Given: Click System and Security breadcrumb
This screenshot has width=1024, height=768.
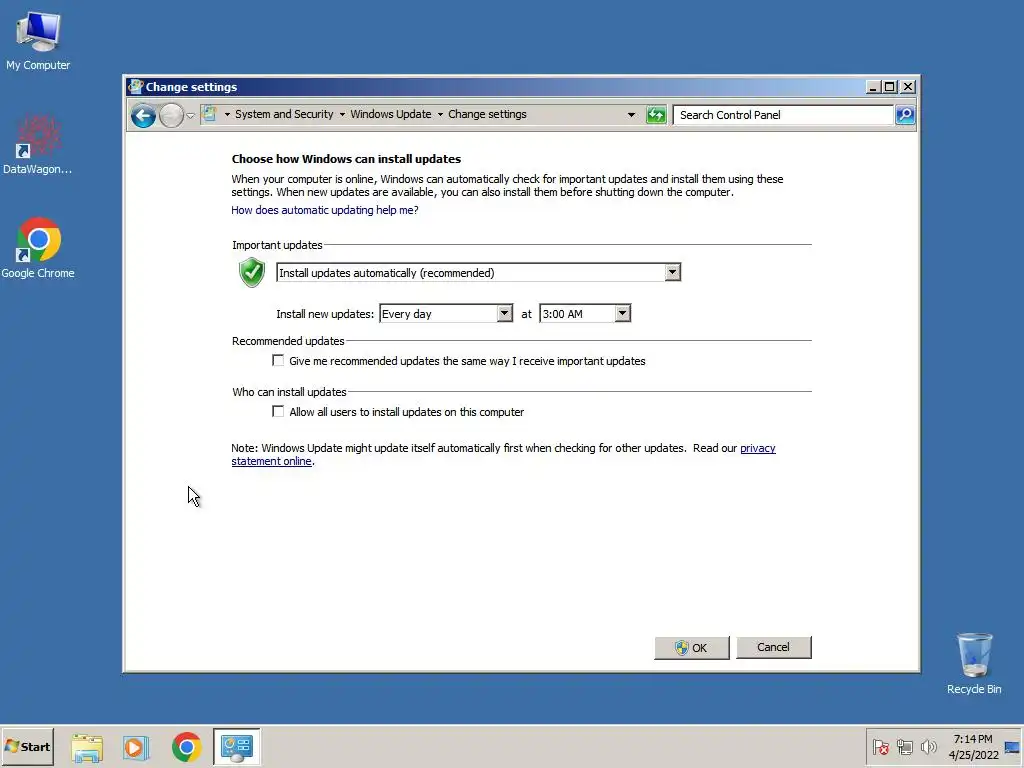Looking at the screenshot, I should (284, 114).
